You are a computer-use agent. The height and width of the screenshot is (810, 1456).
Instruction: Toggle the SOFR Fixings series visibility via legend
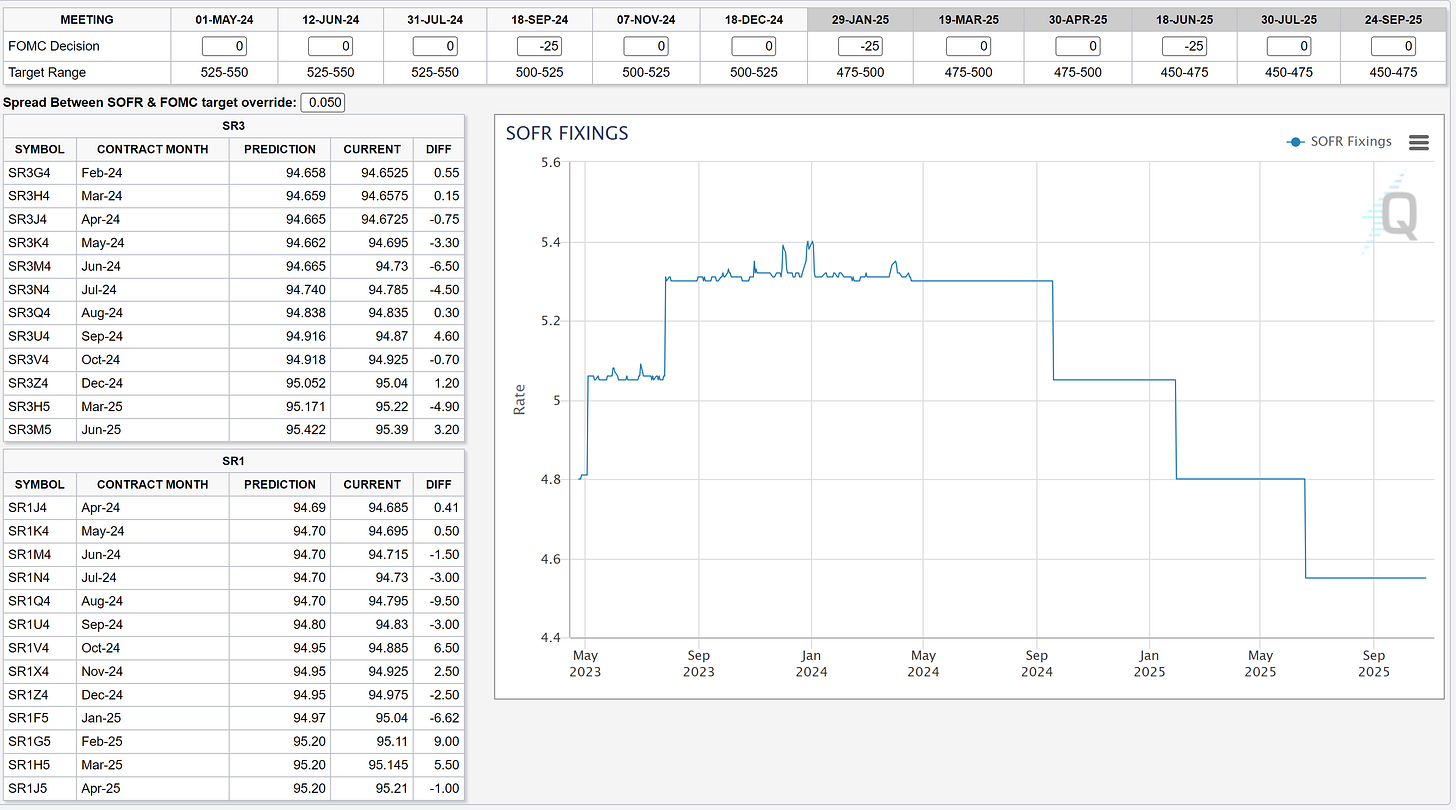click(1345, 142)
